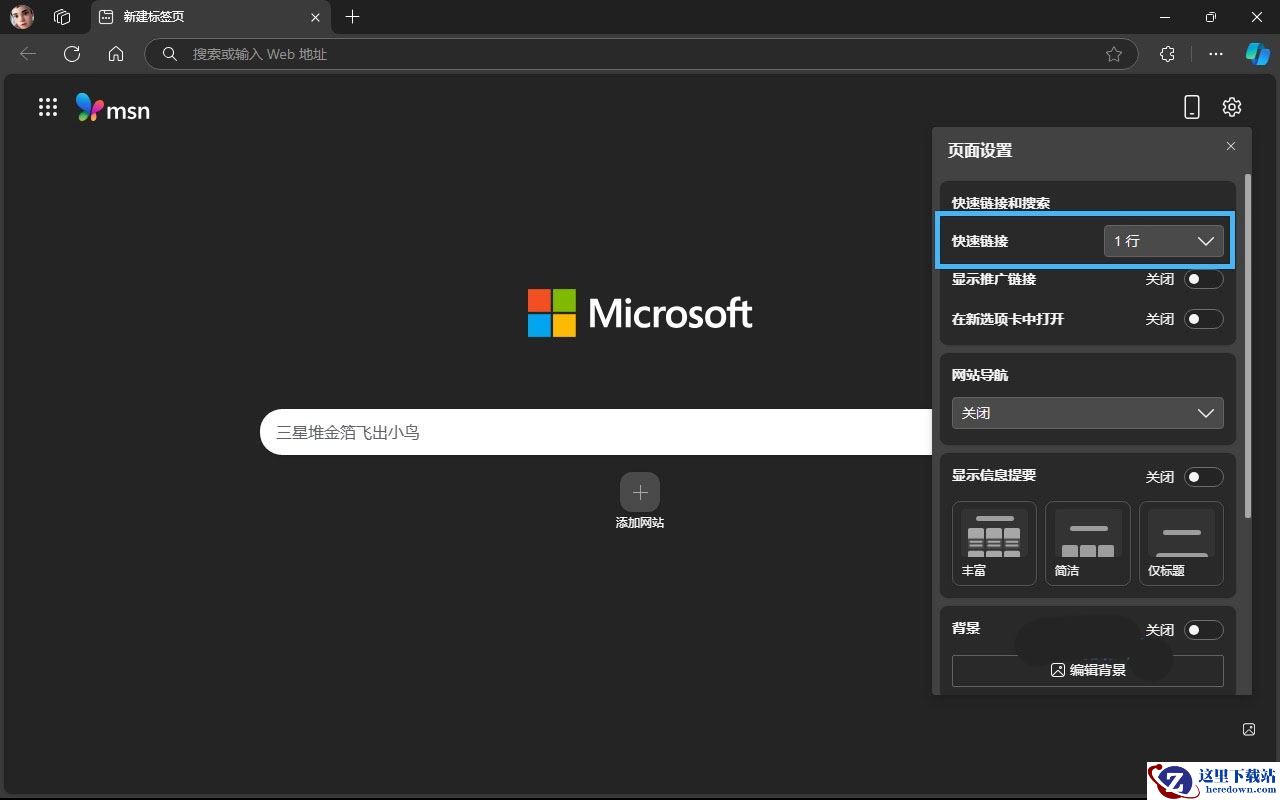Expand the 快速链接 rows dropdown
This screenshot has height=800, width=1280.
(x=1164, y=241)
